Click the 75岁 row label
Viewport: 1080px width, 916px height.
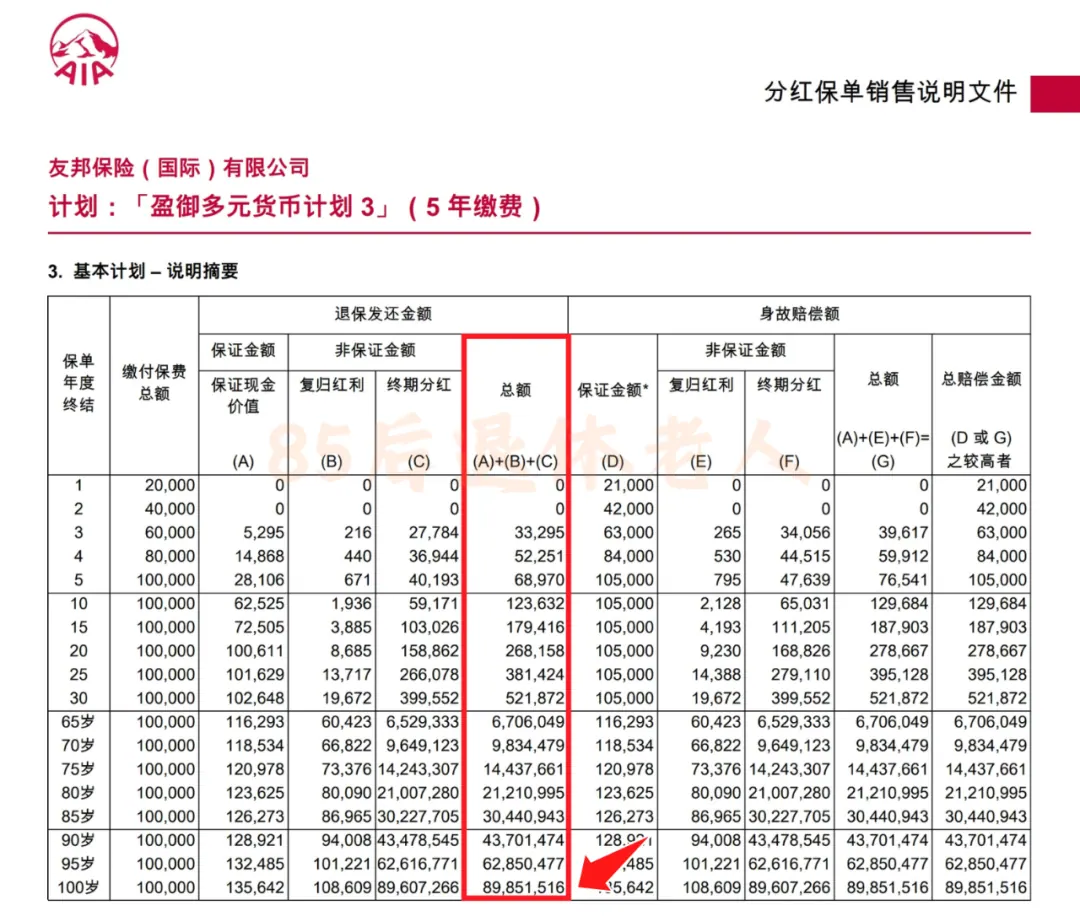[78, 769]
